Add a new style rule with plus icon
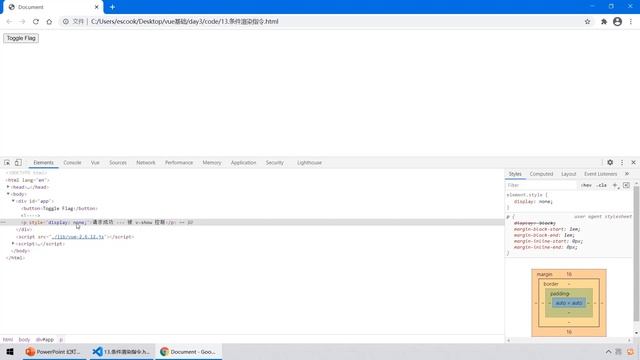The height and width of the screenshot is (360, 640). [x=616, y=185]
